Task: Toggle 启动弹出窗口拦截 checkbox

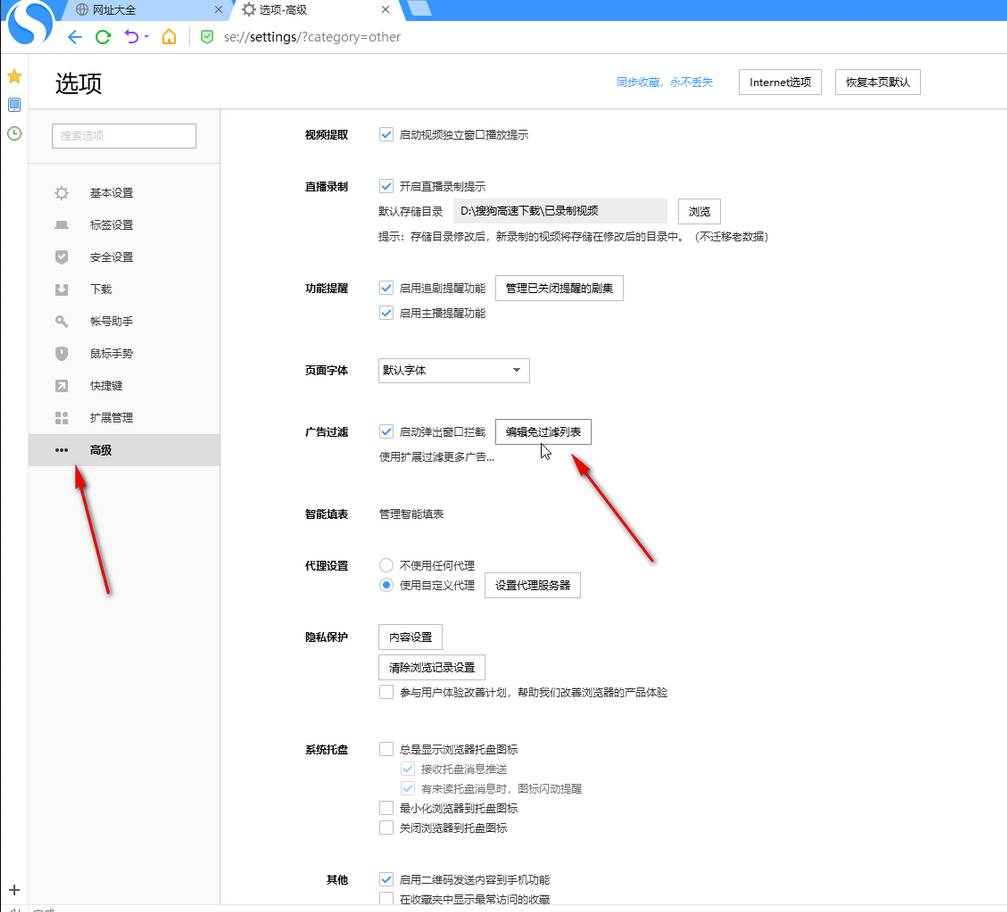Action: (x=386, y=432)
